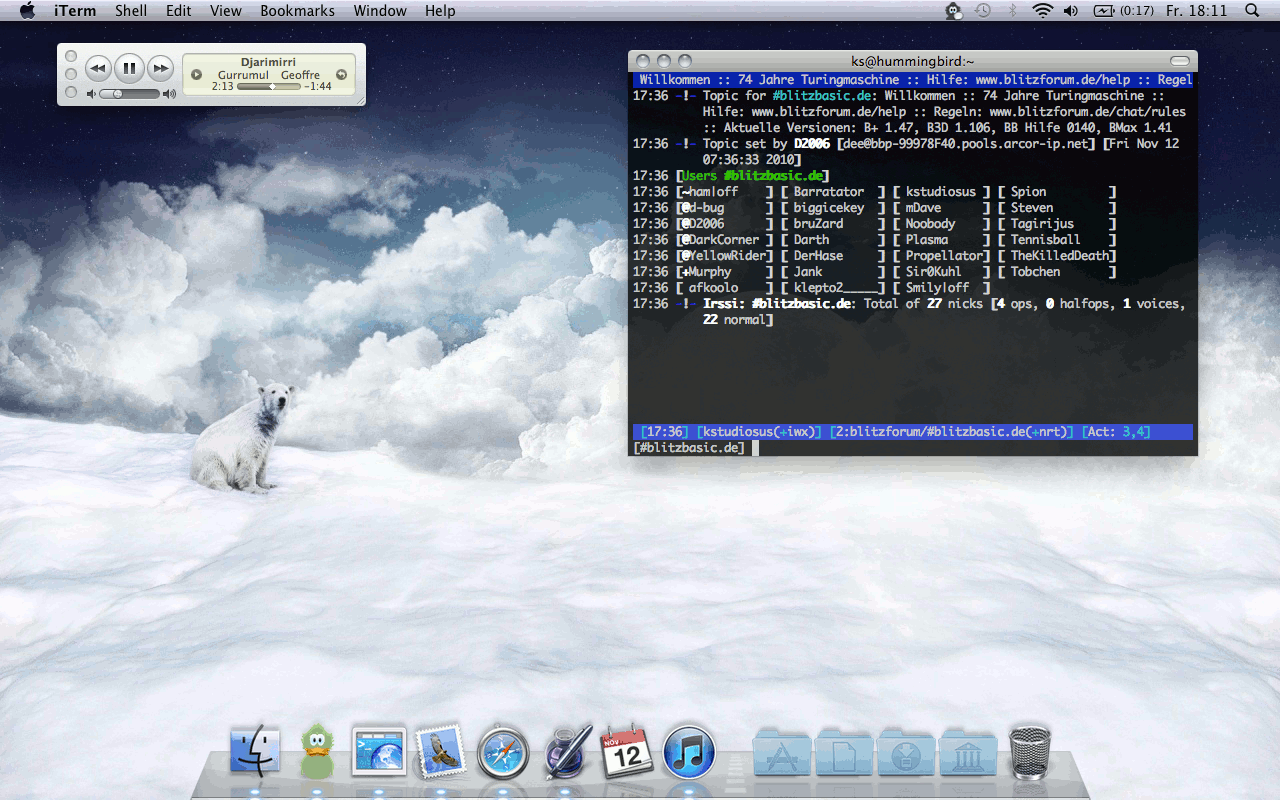Open the Shell menu in menu bar

131,11
